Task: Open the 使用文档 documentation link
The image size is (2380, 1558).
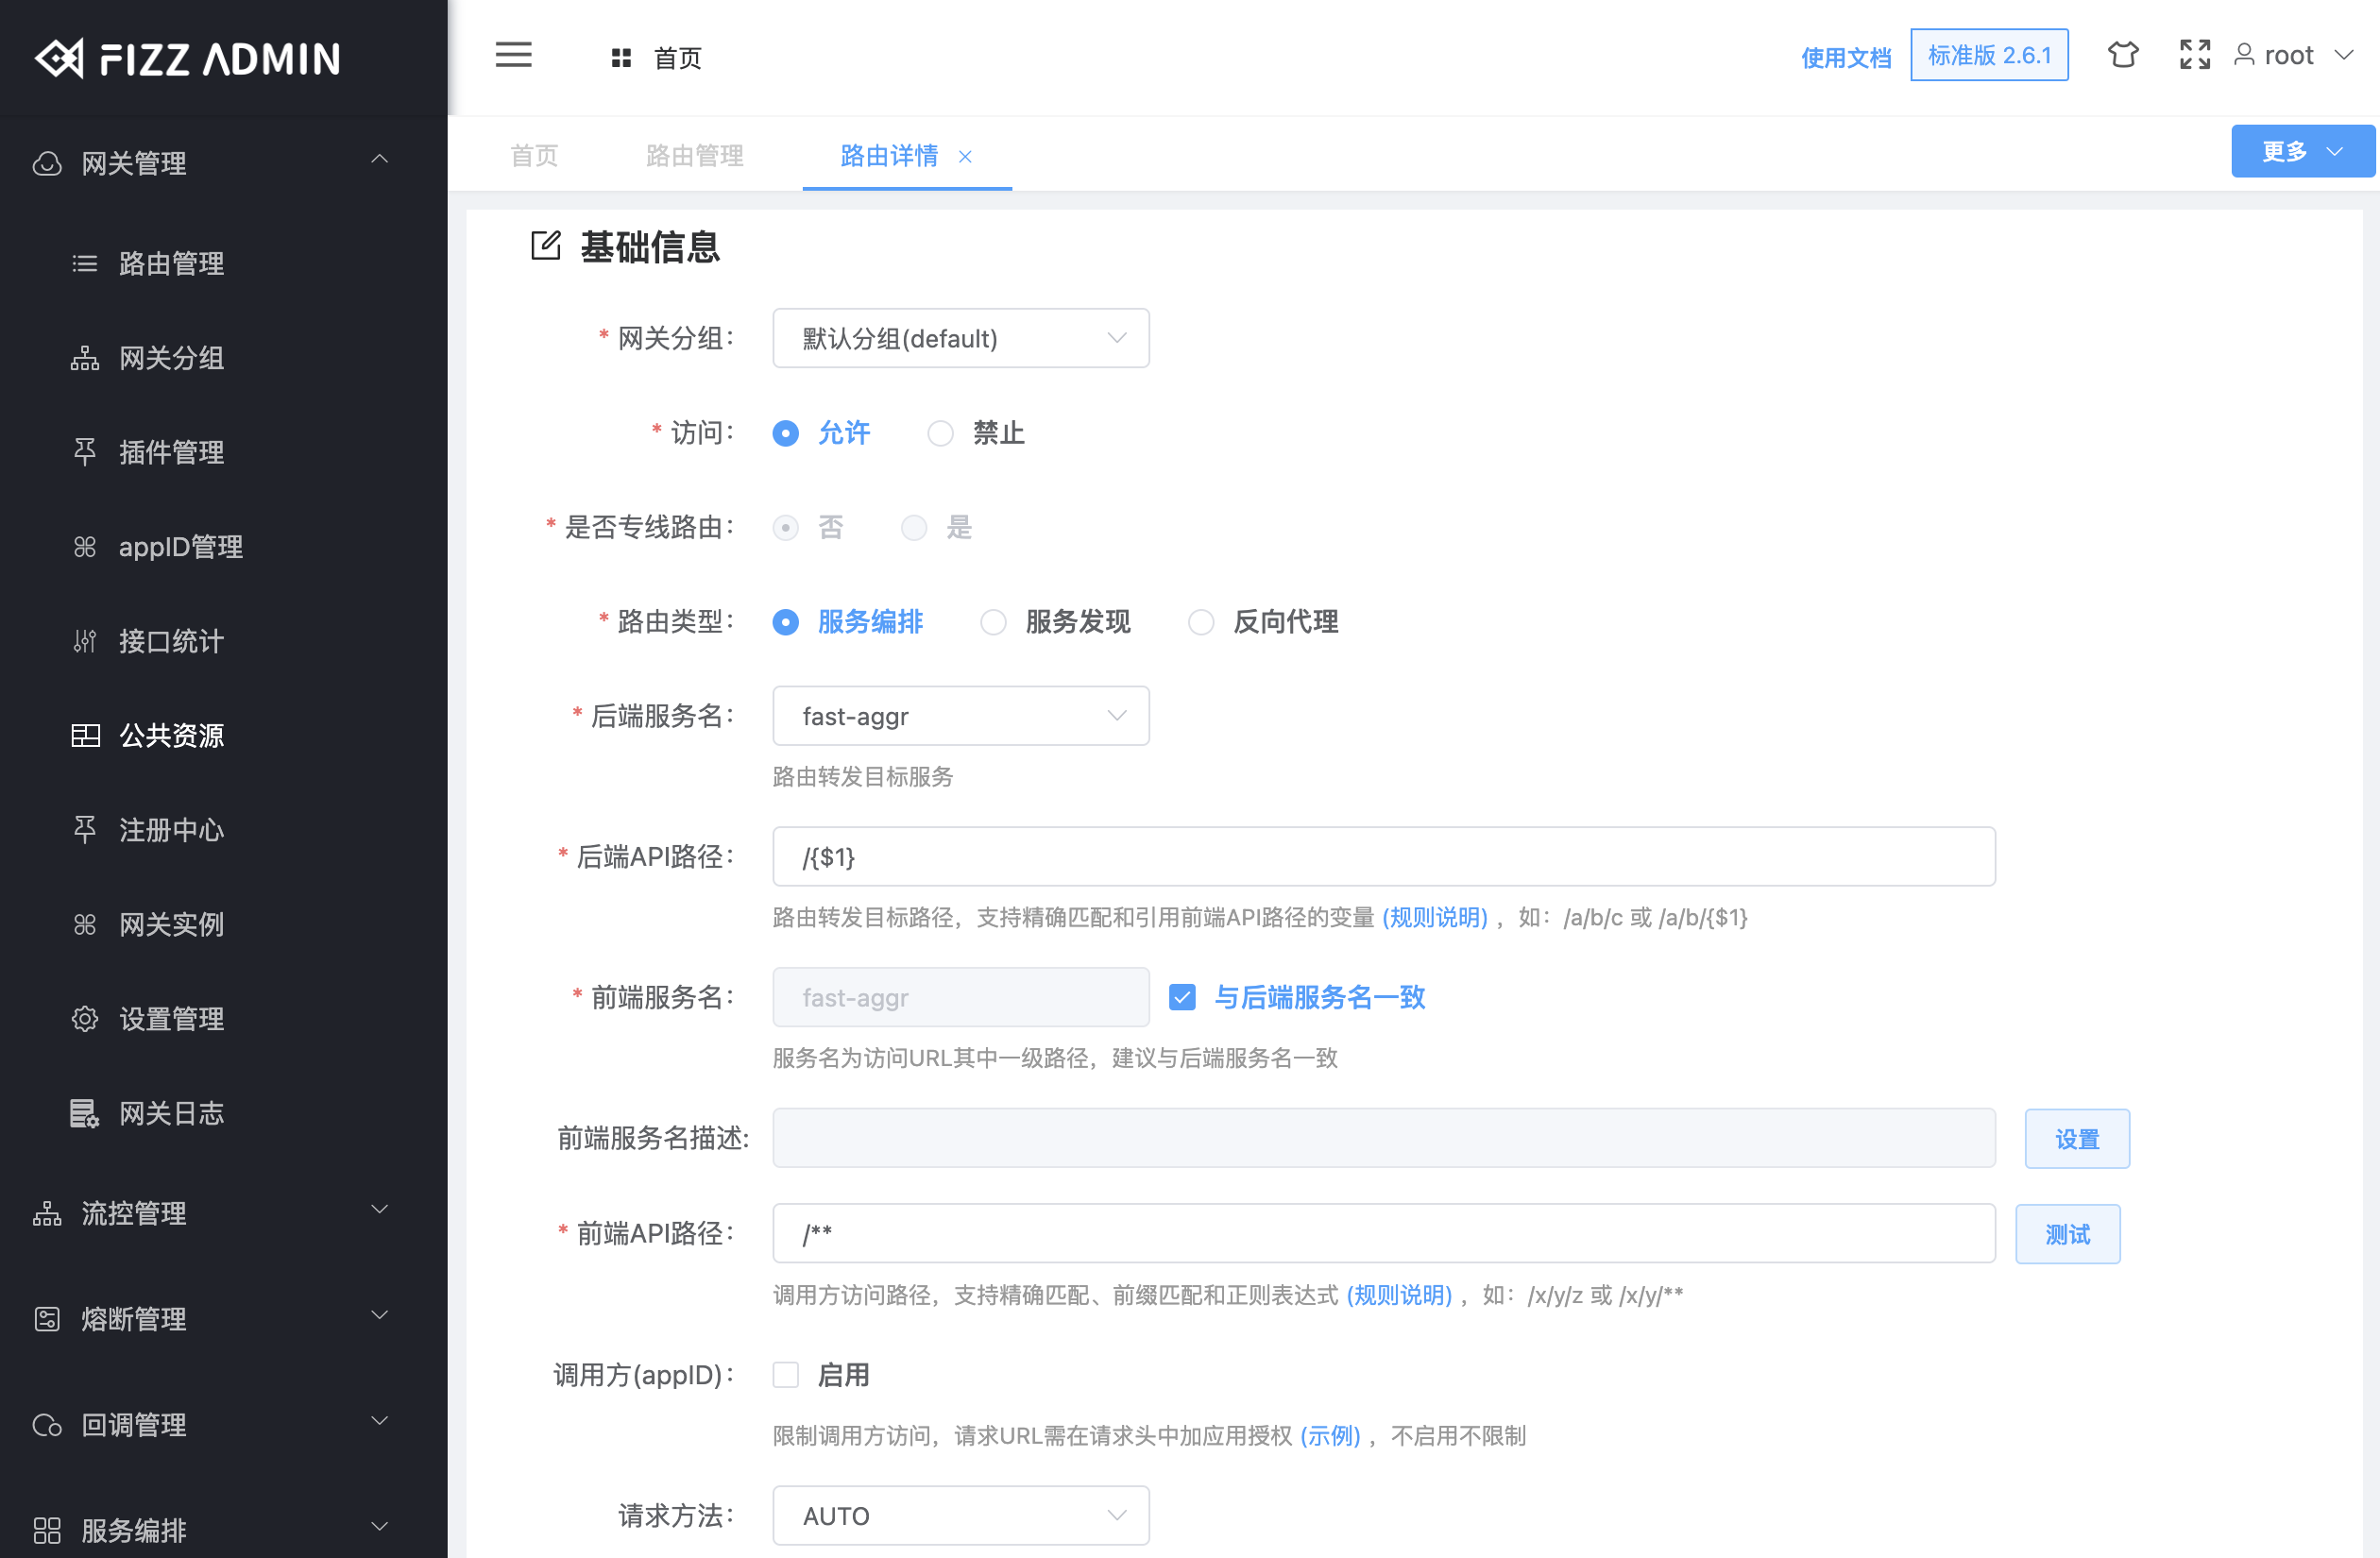Action: 1846,57
